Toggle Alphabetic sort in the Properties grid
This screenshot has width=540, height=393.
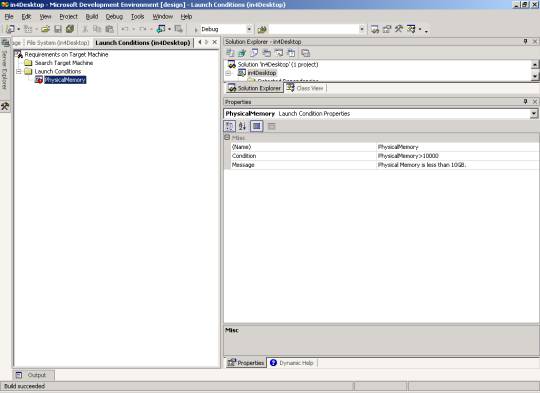coord(242,126)
